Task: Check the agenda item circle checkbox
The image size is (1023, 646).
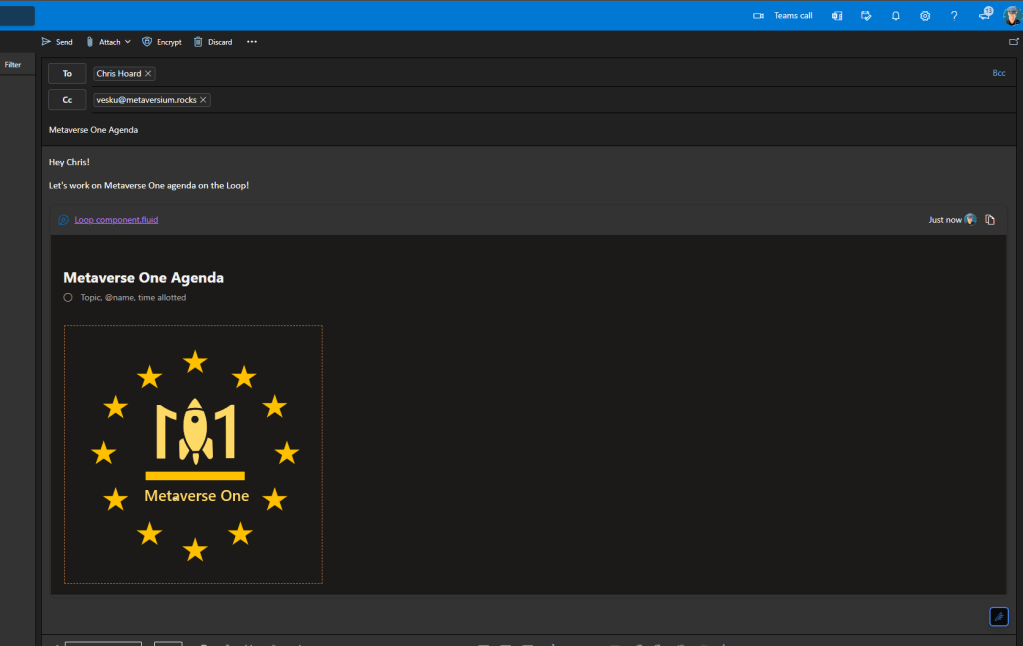Action: coord(68,298)
